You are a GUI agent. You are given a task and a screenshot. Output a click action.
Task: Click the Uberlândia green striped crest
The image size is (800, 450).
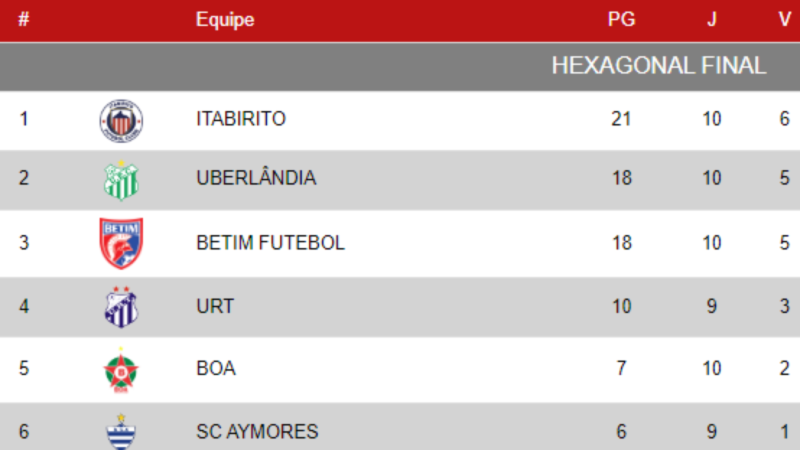(x=121, y=181)
